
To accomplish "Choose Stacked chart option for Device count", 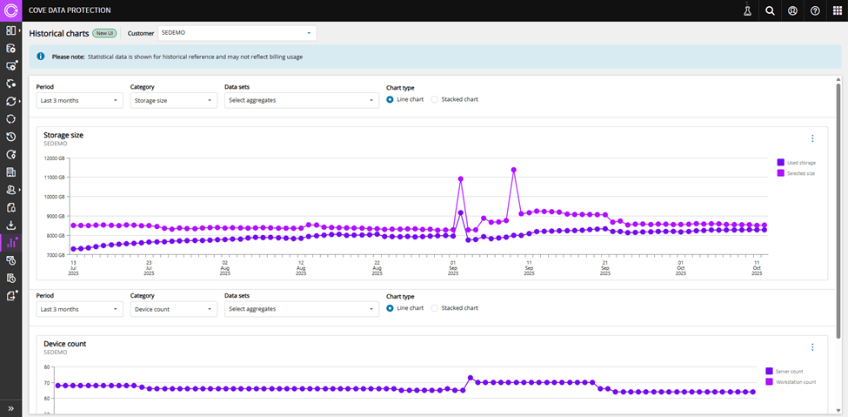I will coord(435,308).
